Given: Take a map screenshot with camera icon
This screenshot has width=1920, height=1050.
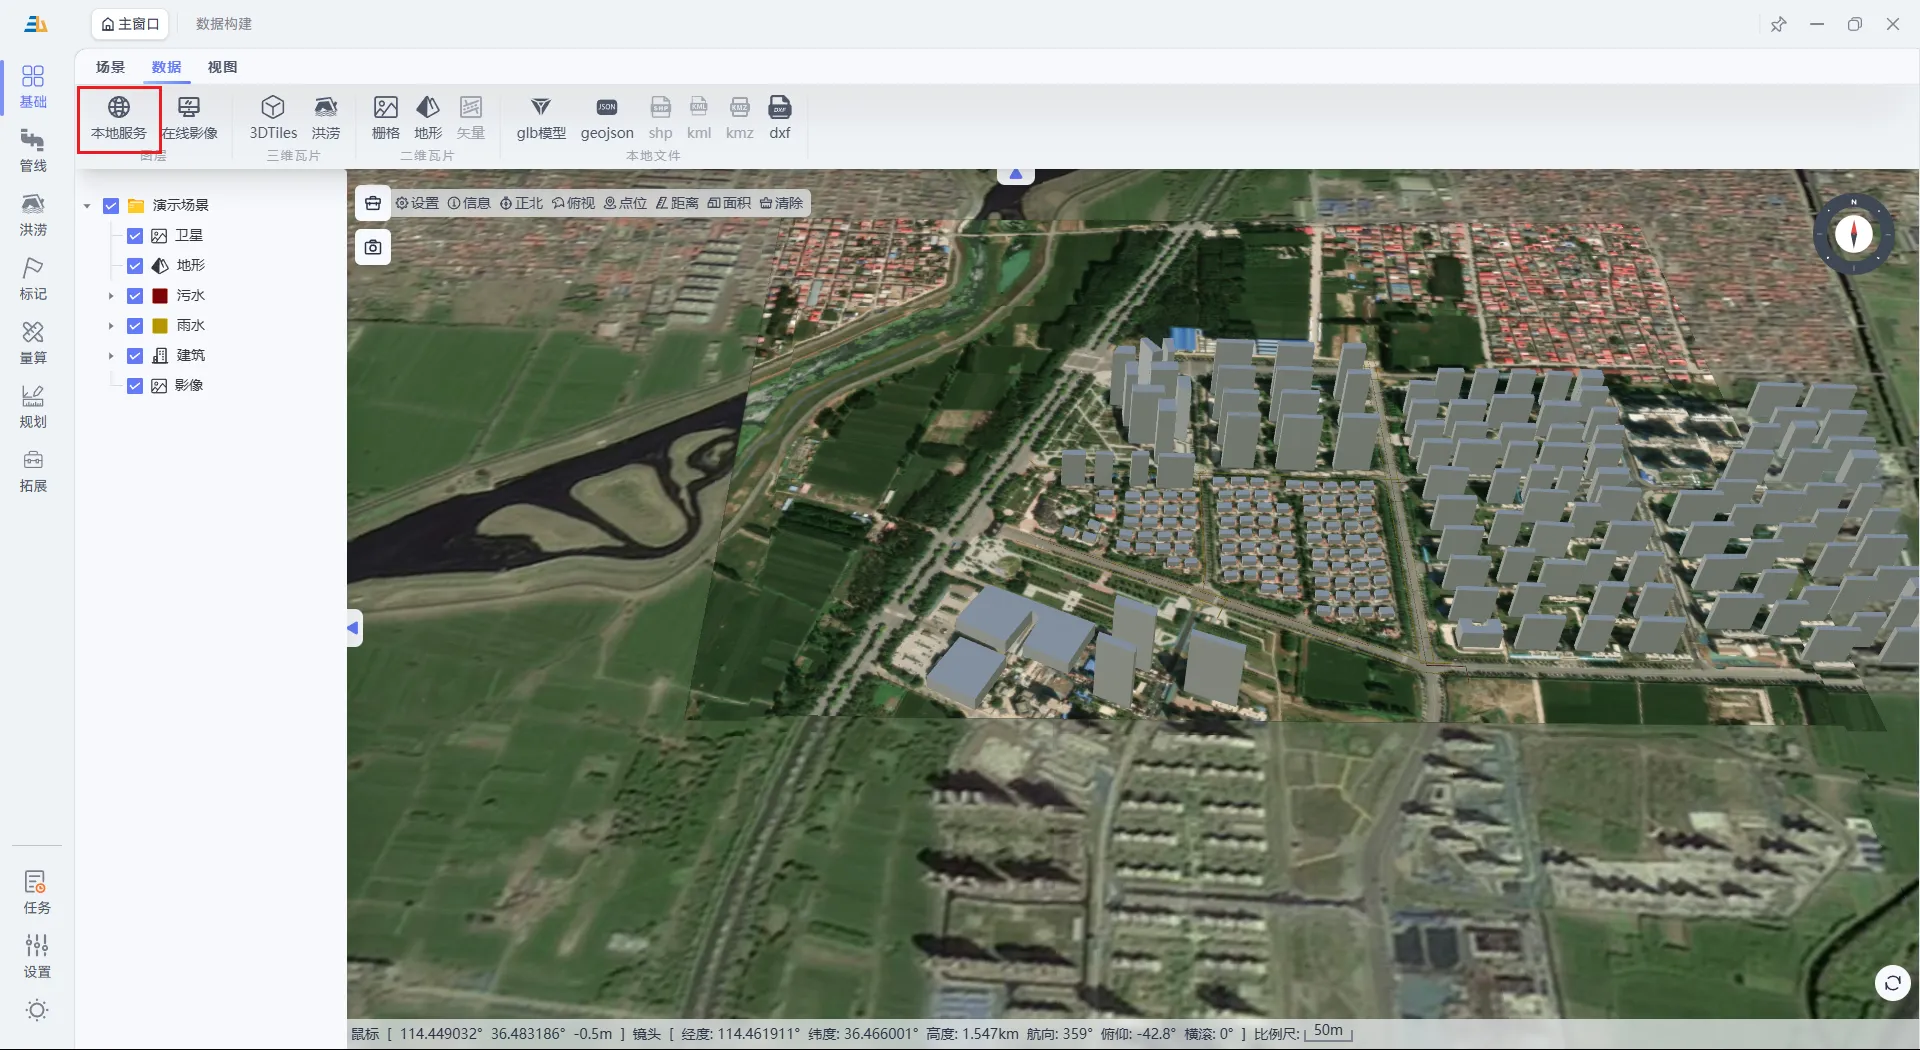Looking at the screenshot, I should 373,247.
